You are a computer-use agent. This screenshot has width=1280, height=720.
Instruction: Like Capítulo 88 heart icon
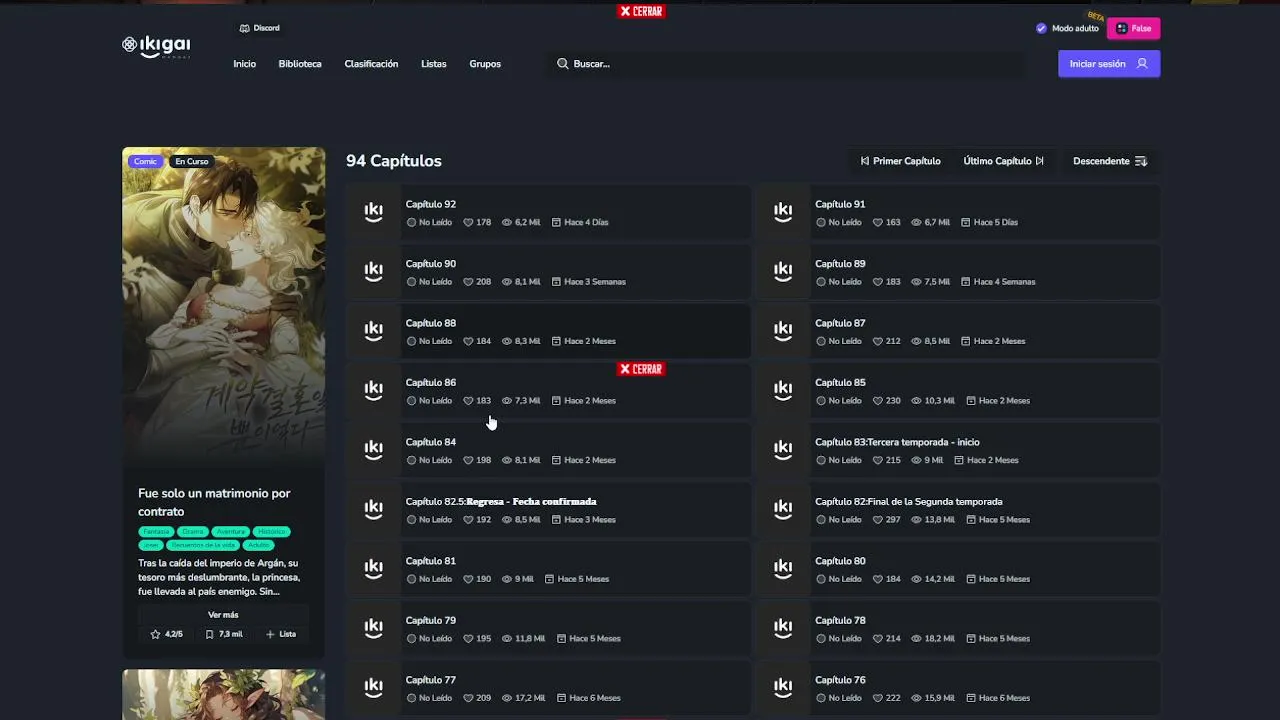pos(468,341)
